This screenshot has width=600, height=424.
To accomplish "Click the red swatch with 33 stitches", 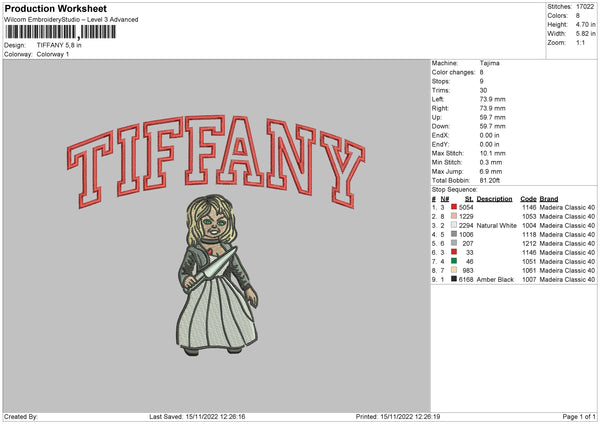I will tap(452, 252).
